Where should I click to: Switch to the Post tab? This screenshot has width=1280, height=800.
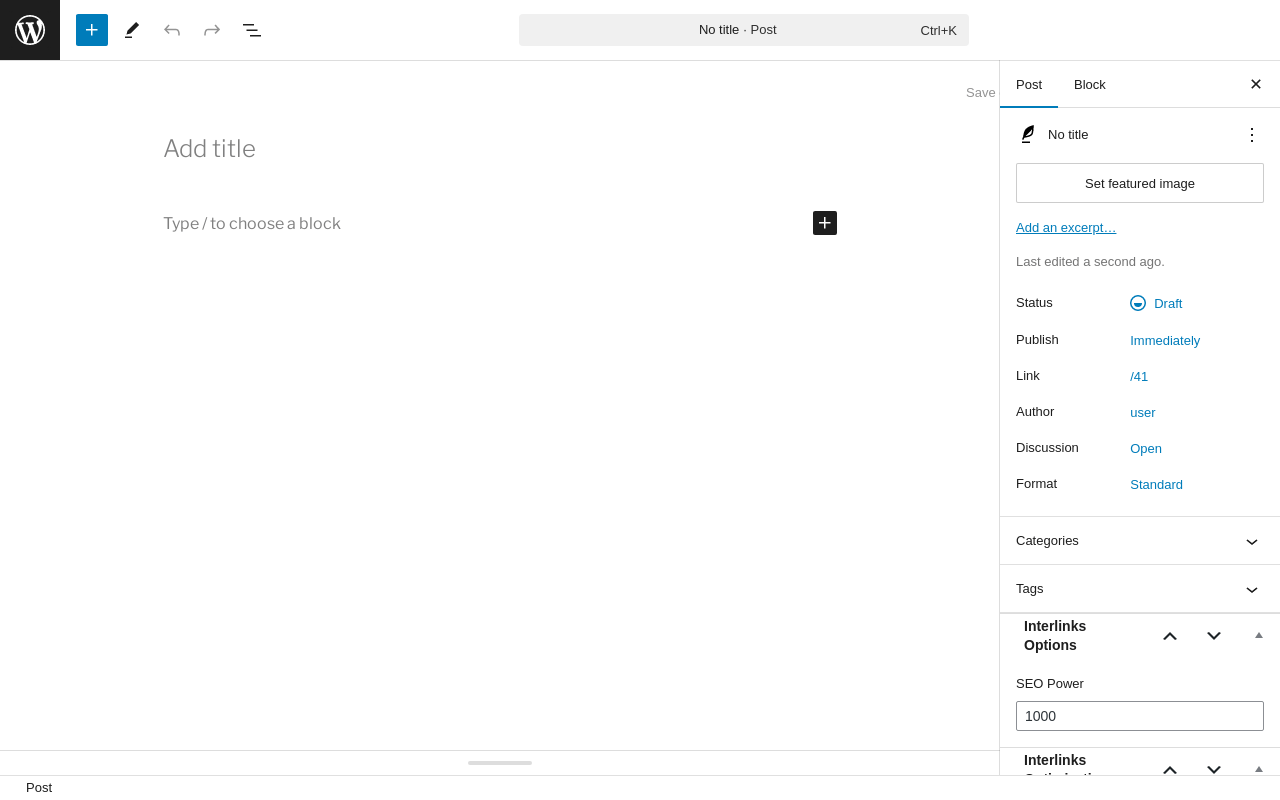(1029, 85)
